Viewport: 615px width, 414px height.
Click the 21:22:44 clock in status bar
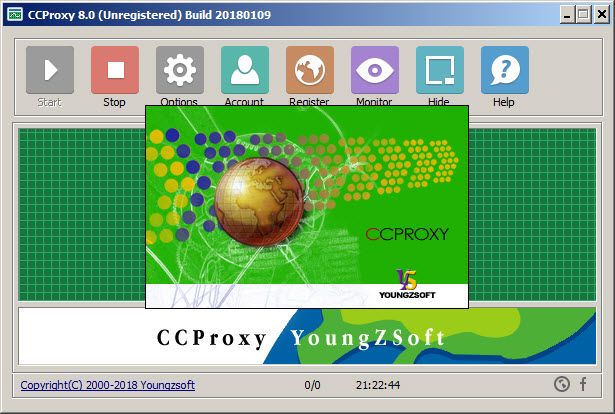point(378,385)
